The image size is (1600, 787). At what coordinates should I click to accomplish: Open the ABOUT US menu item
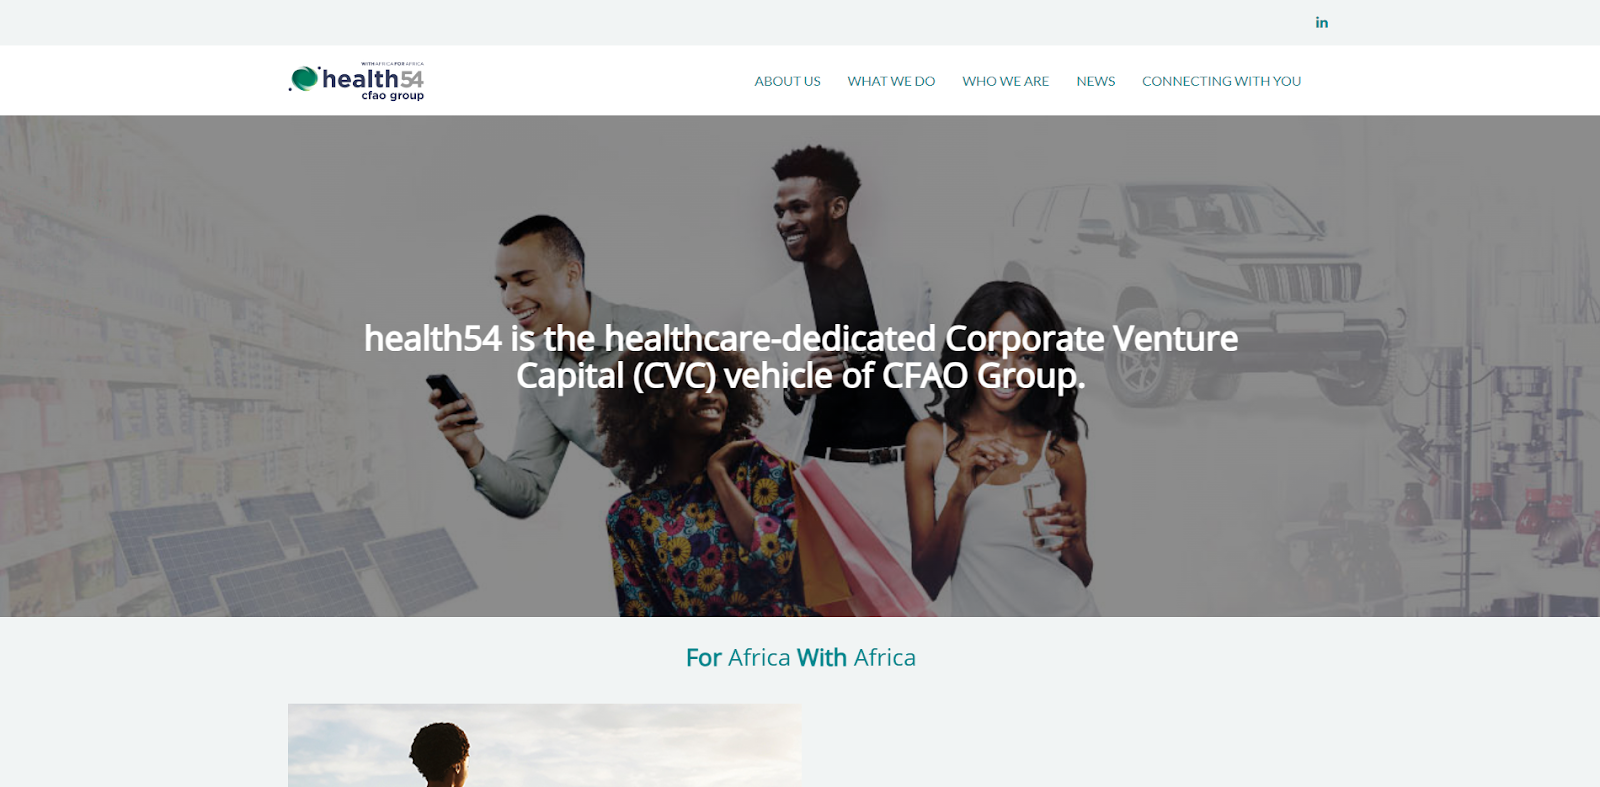pos(787,81)
